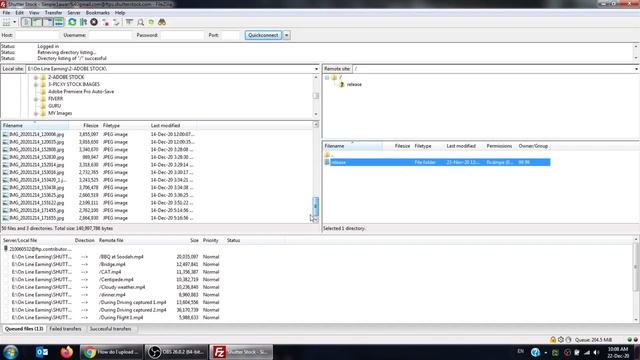Switch to Queued files tab
640x360 pixels.
coord(24,329)
